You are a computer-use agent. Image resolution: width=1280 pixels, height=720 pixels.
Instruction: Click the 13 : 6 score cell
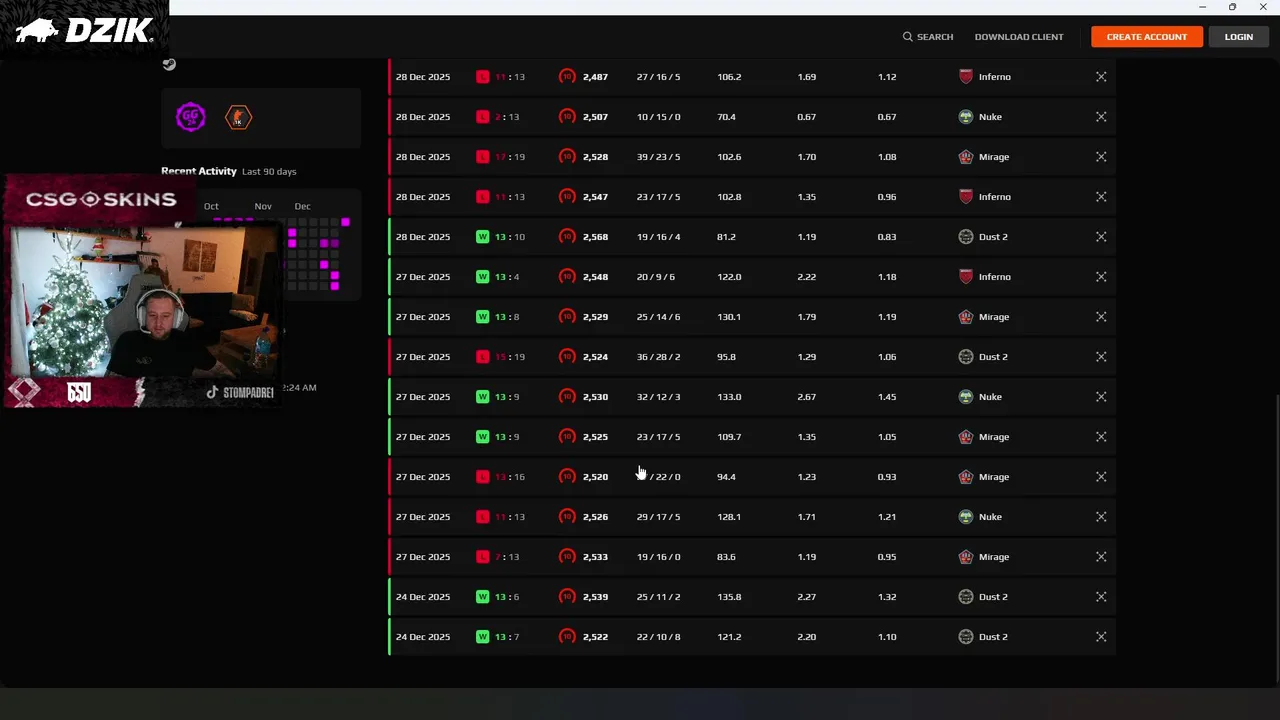pos(507,597)
